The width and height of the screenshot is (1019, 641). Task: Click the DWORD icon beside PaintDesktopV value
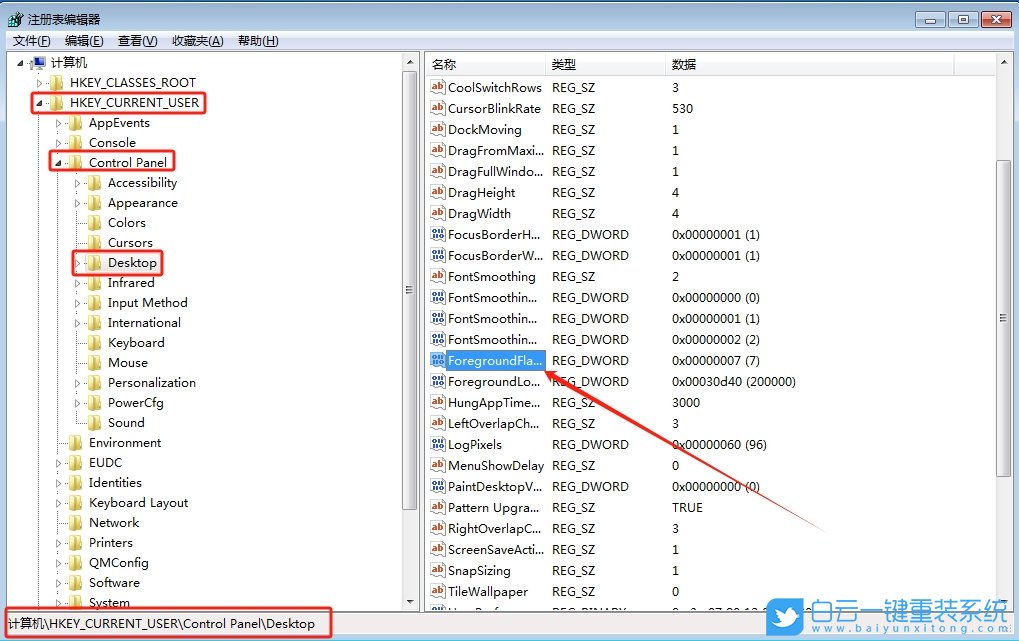(x=437, y=486)
